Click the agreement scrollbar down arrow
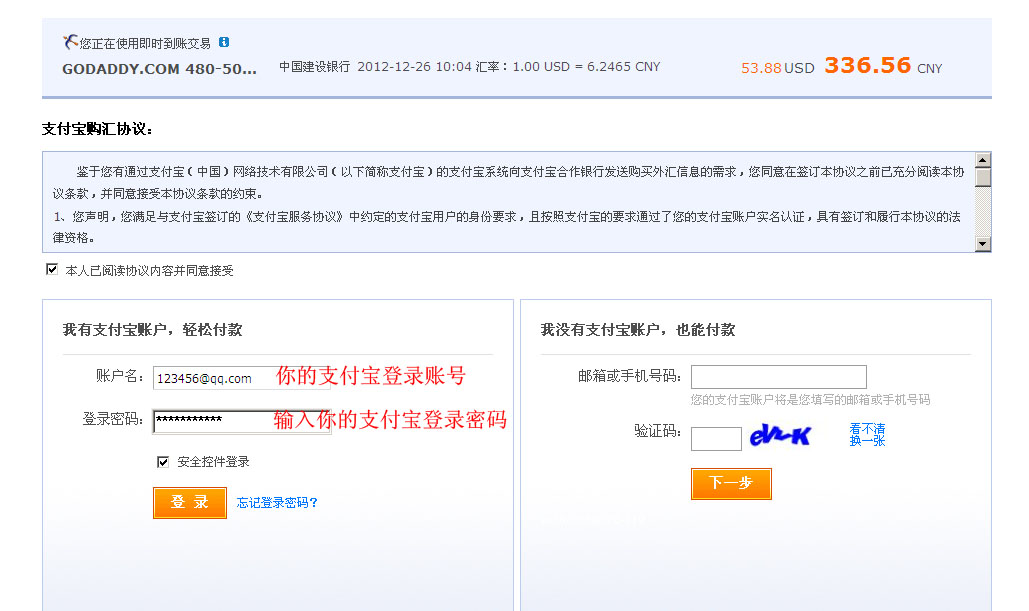Image resolution: width=1029 pixels, height=611 pixels. click(982, 244)
